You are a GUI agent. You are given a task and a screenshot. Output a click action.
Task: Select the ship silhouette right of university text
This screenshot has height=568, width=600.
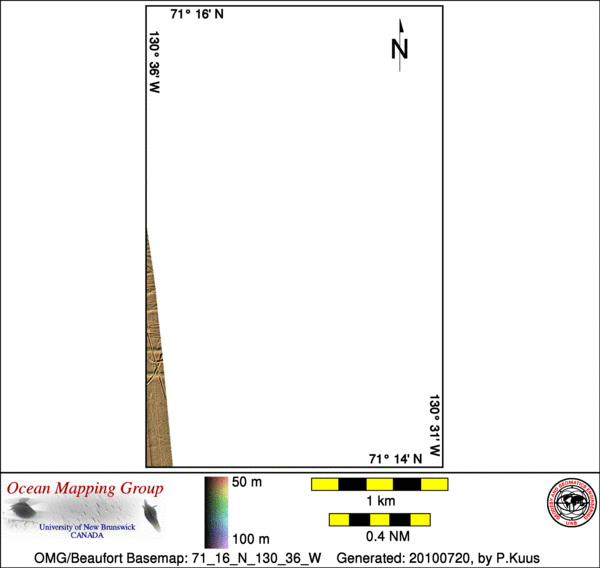point(151,514)
